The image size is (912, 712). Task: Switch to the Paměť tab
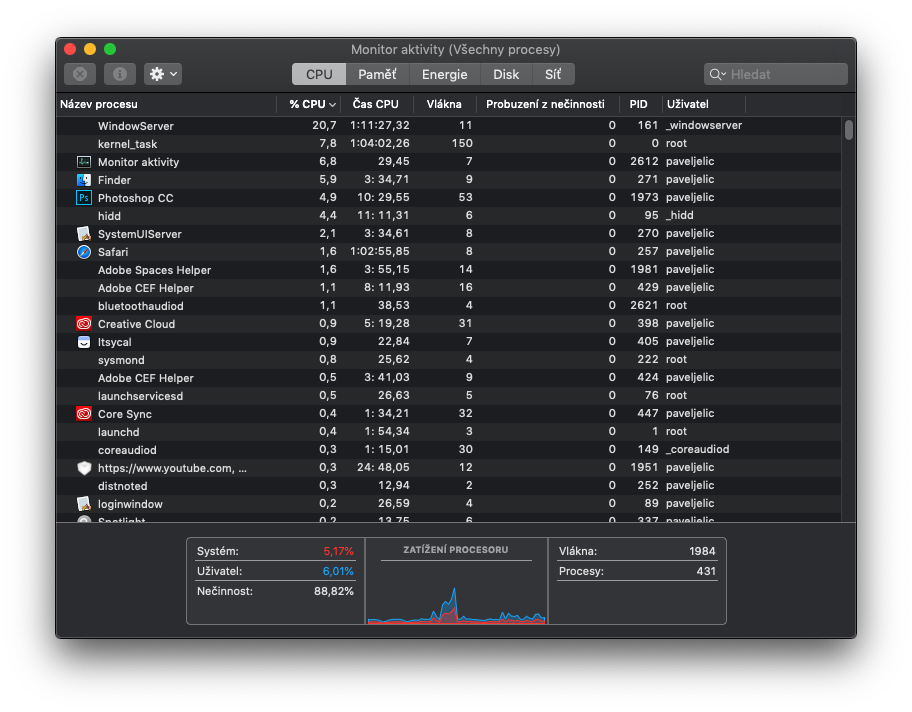pos(377,74)
